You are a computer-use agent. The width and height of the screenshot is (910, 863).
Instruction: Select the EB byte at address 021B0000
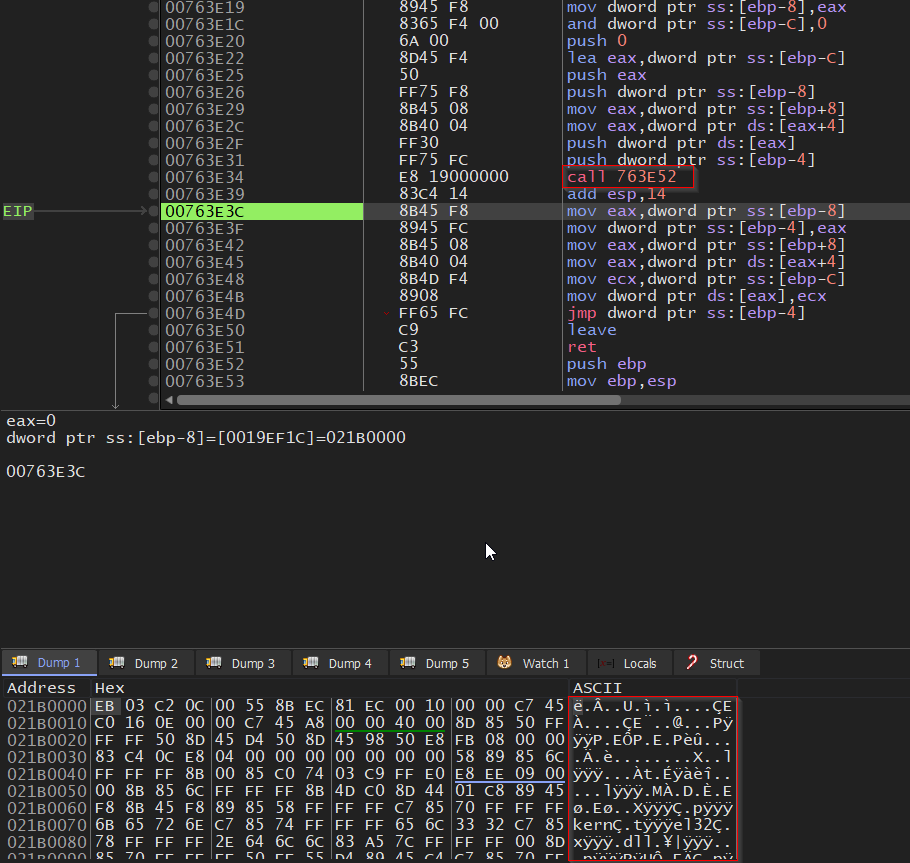click(104, 706)
